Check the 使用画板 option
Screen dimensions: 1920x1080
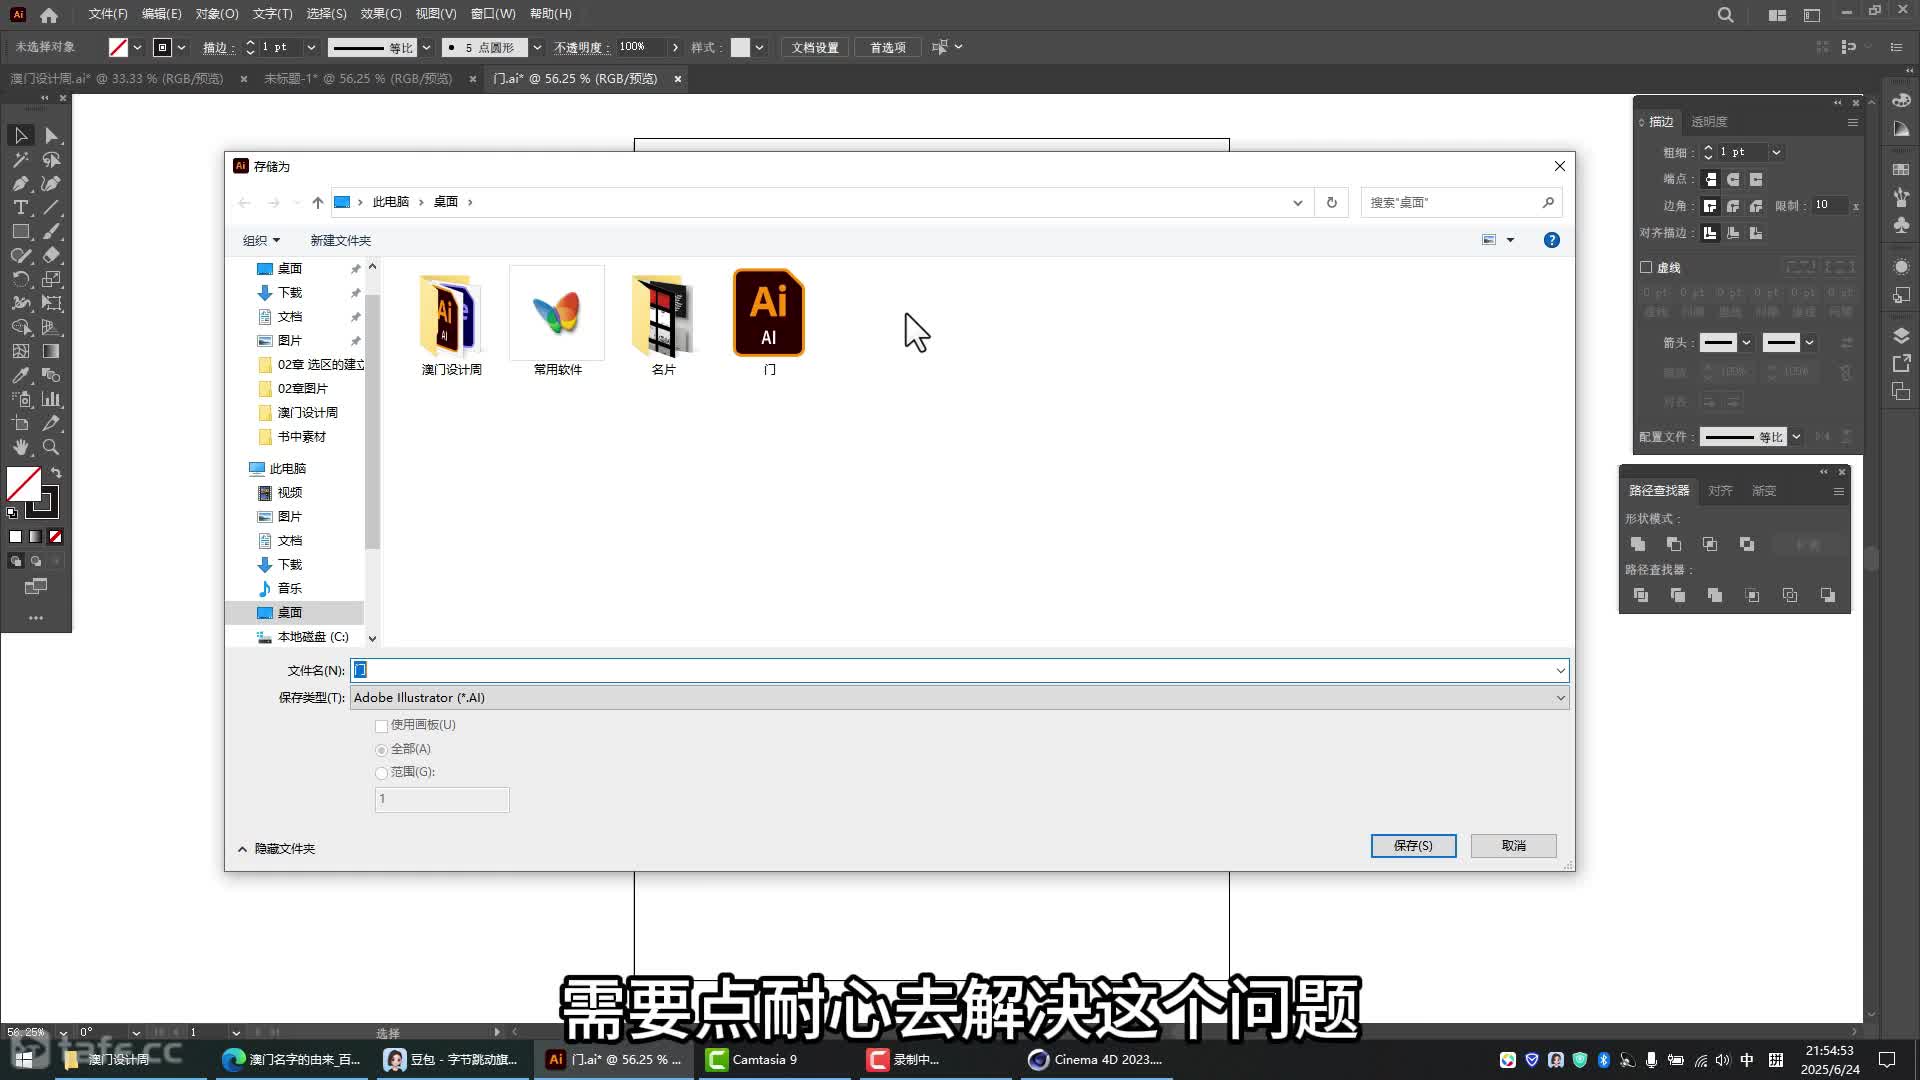click(x=381, y=725)
